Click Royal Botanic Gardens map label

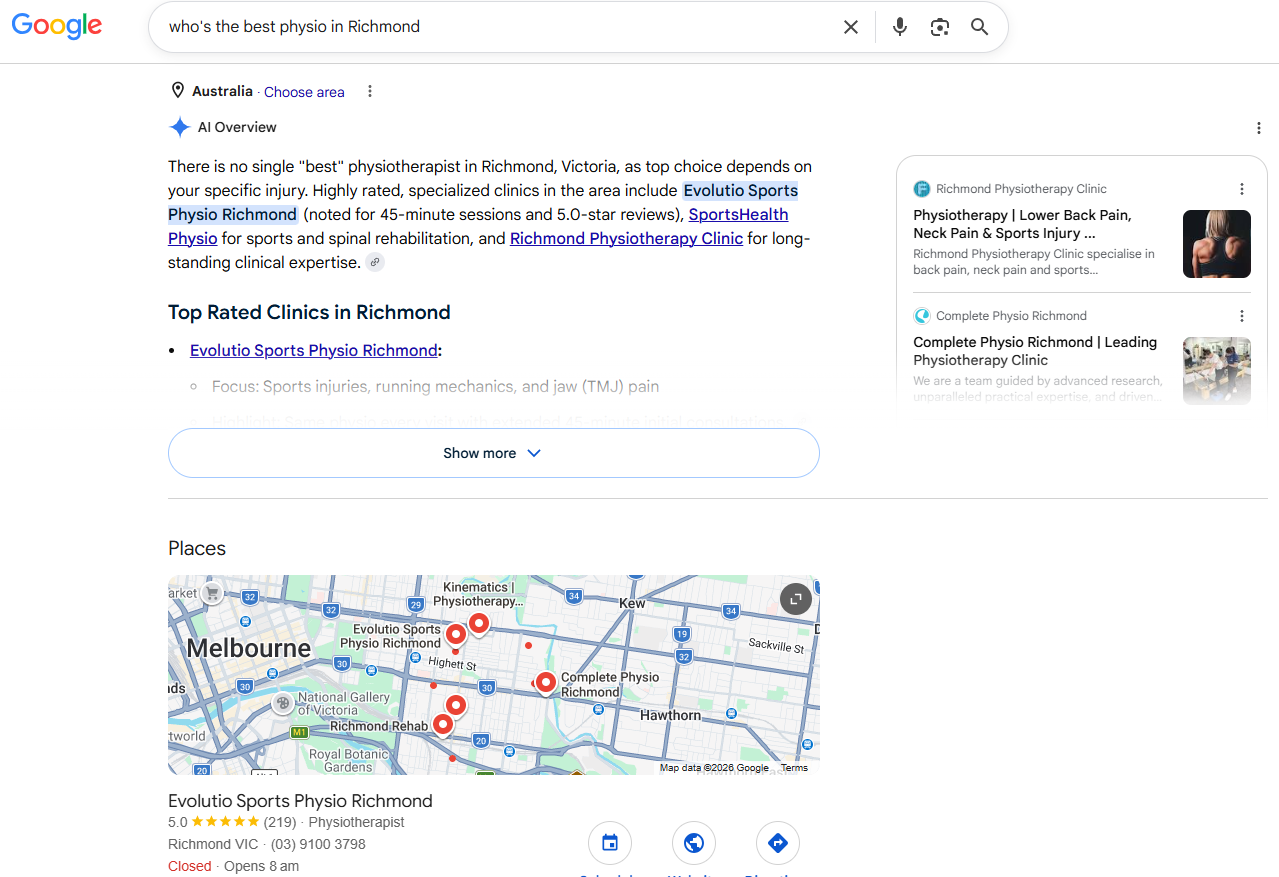[x=347, y=761]
